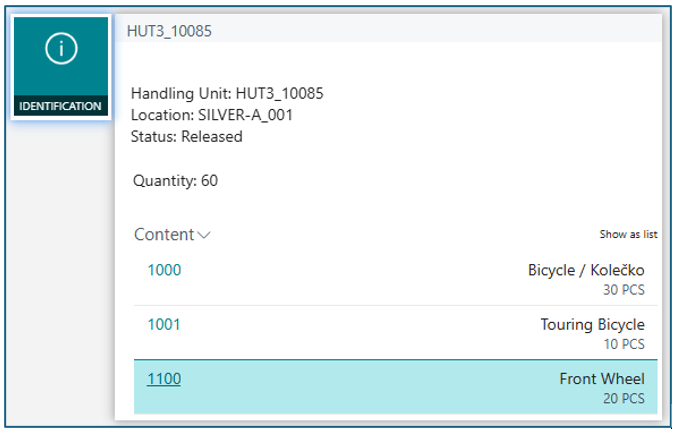The width and height of the screenshot is (676, 431).
Task: Select the Touring Bicycle description
Action: click(x=592, y=324)
